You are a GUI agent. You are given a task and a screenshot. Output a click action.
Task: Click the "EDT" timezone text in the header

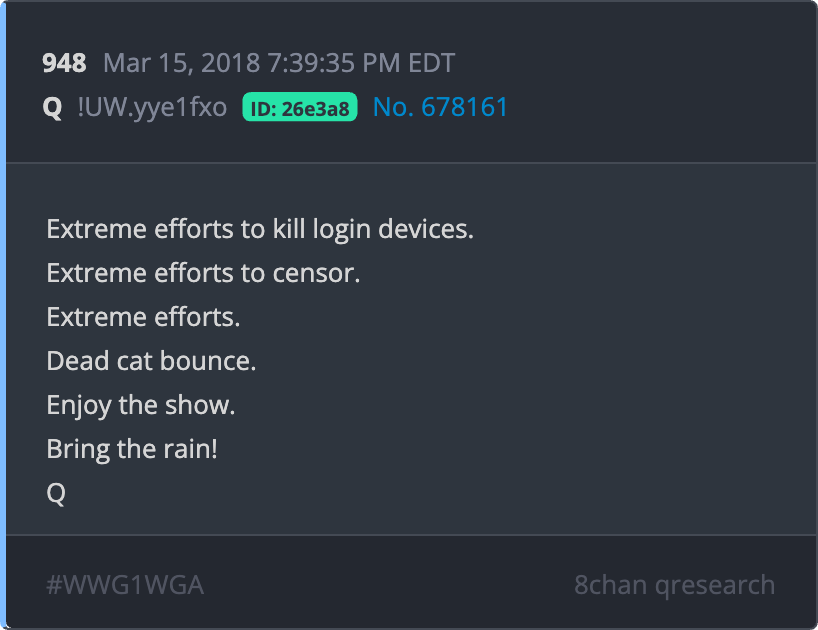pos(431,63)
